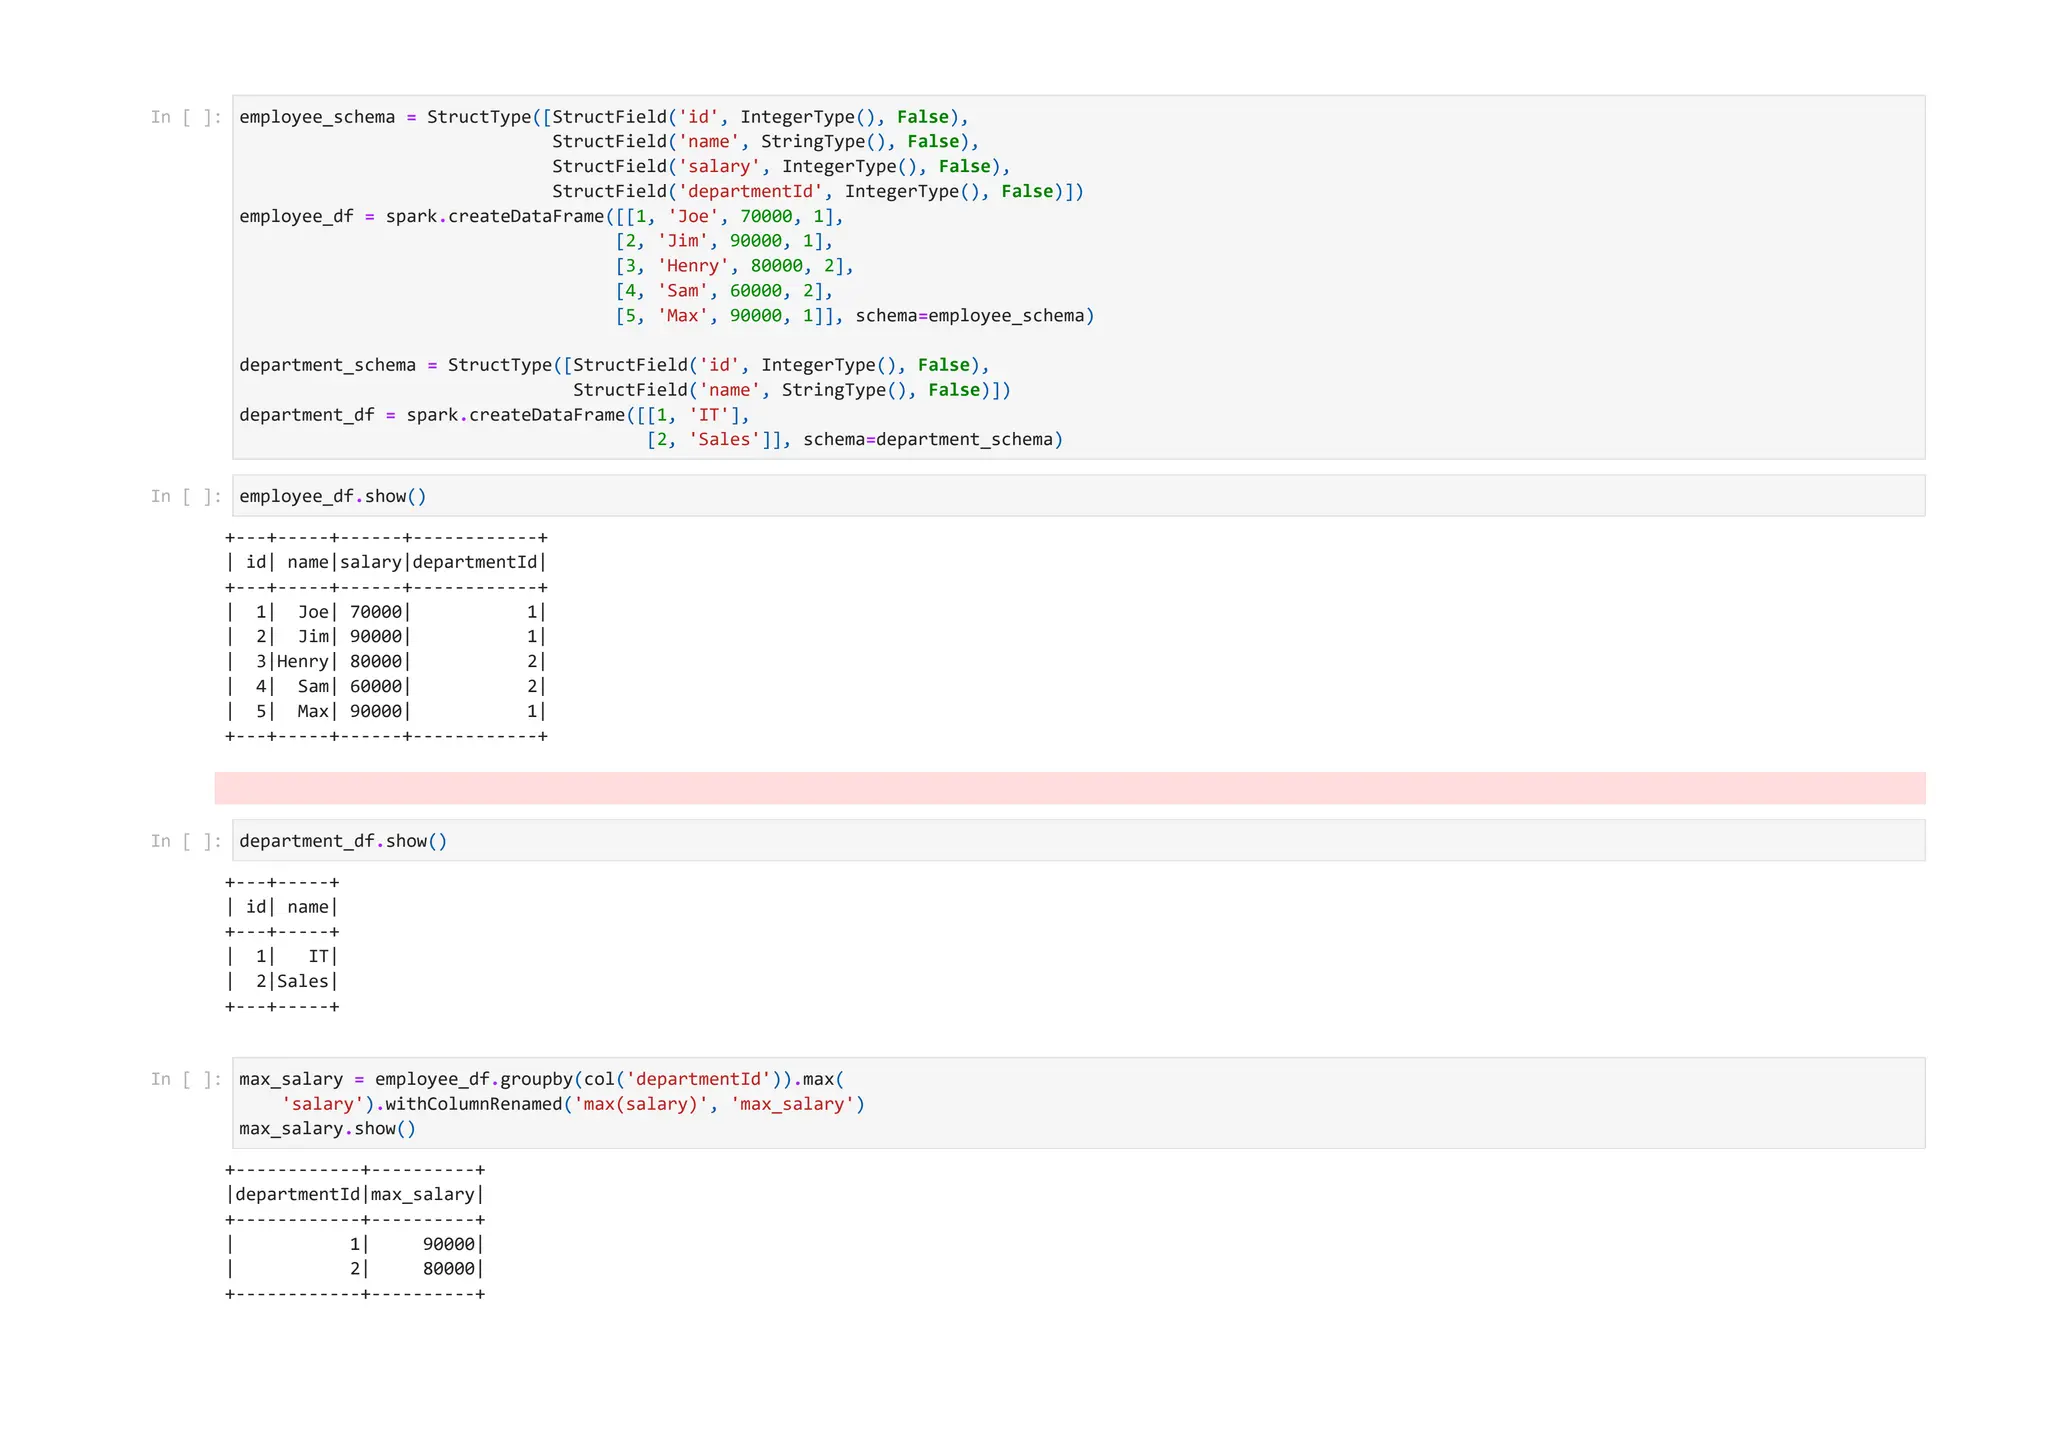The width and height of the screenshot is (2048, 1447).
Task: Click 'In [ ]:' prompt beside department_df.show()
Action: (187, 841)
